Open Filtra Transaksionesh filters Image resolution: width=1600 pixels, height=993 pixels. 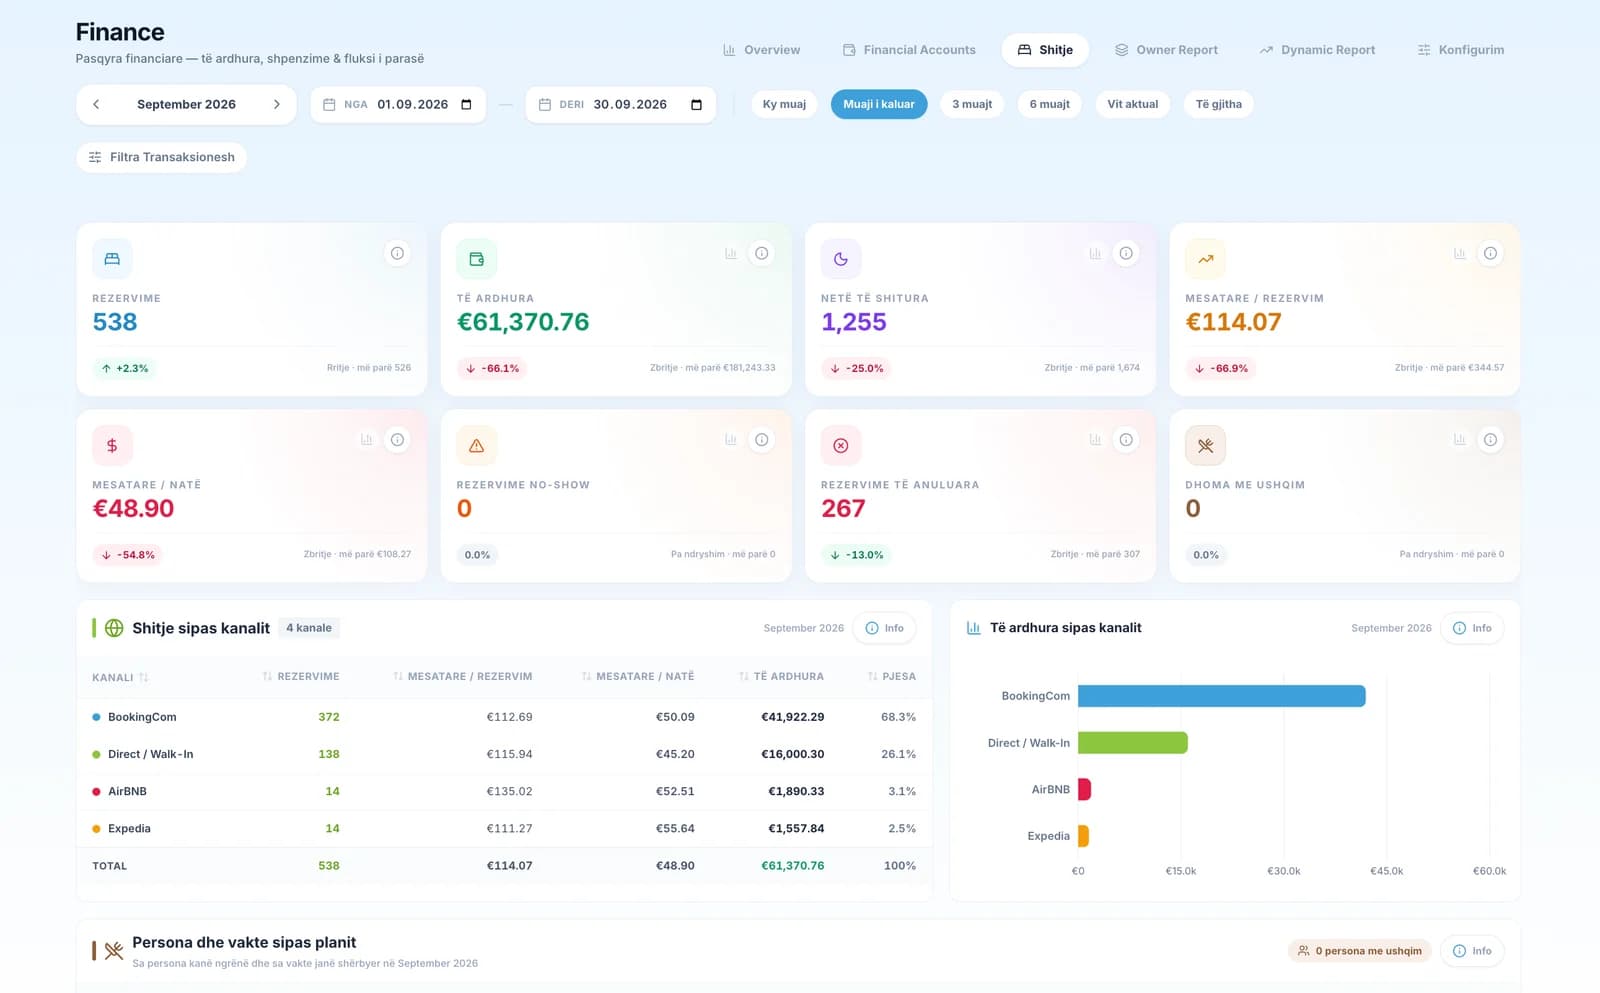pos(161,157)
